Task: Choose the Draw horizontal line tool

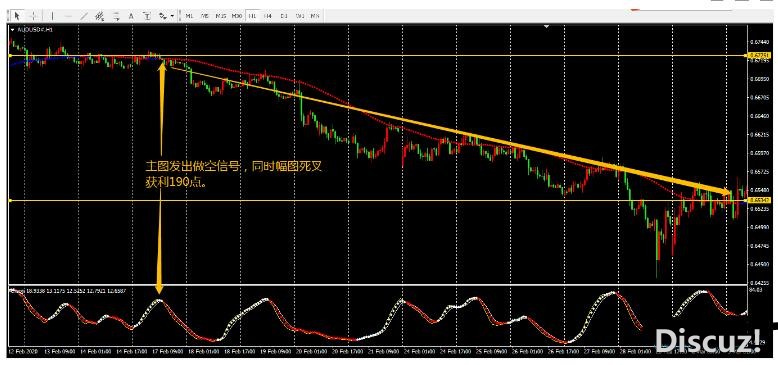Action: coord(68,15)
